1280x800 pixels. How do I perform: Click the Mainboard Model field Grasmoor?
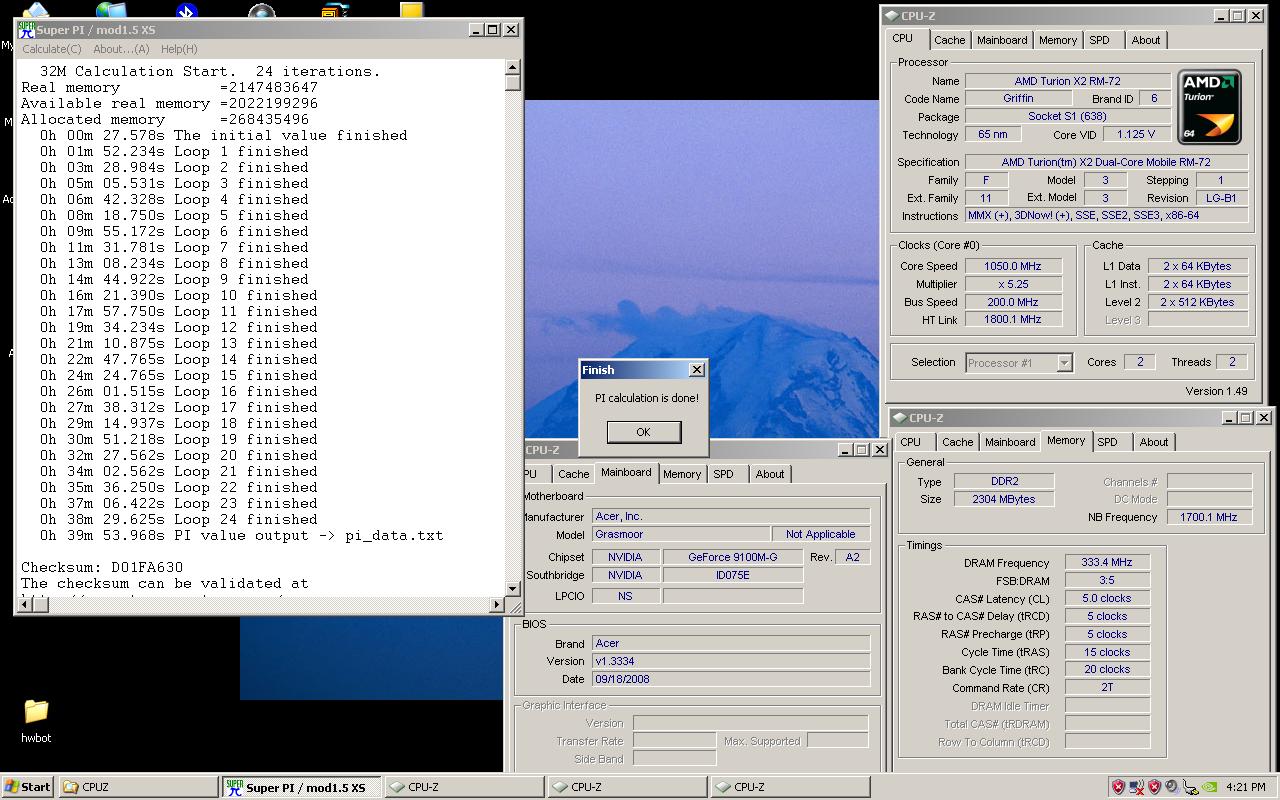(x=681, y=534)
